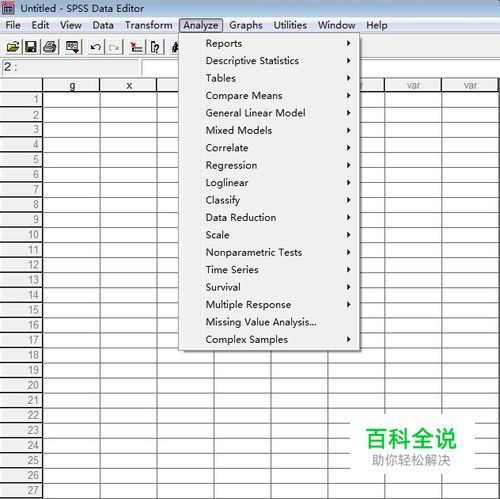Screen dimensions: 500x499
Task: Click the last var column header
Action: 470,85
